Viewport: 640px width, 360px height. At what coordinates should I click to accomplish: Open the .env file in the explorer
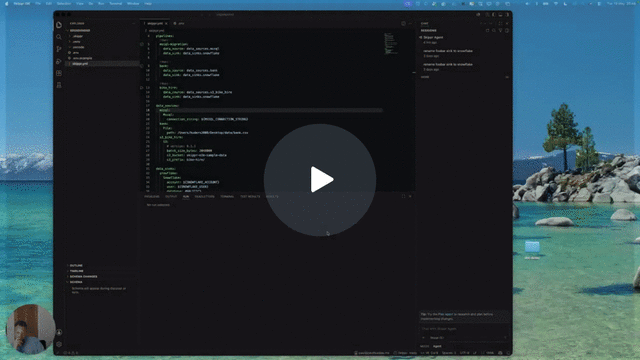pyautogui.click(x=102, y=53)
